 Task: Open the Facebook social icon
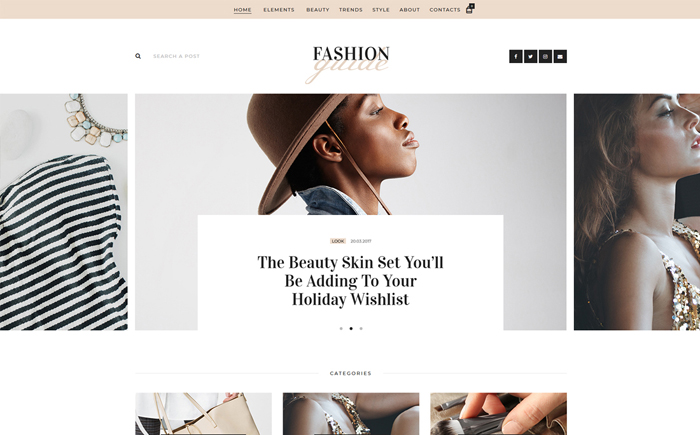click(x=516, y=56)
